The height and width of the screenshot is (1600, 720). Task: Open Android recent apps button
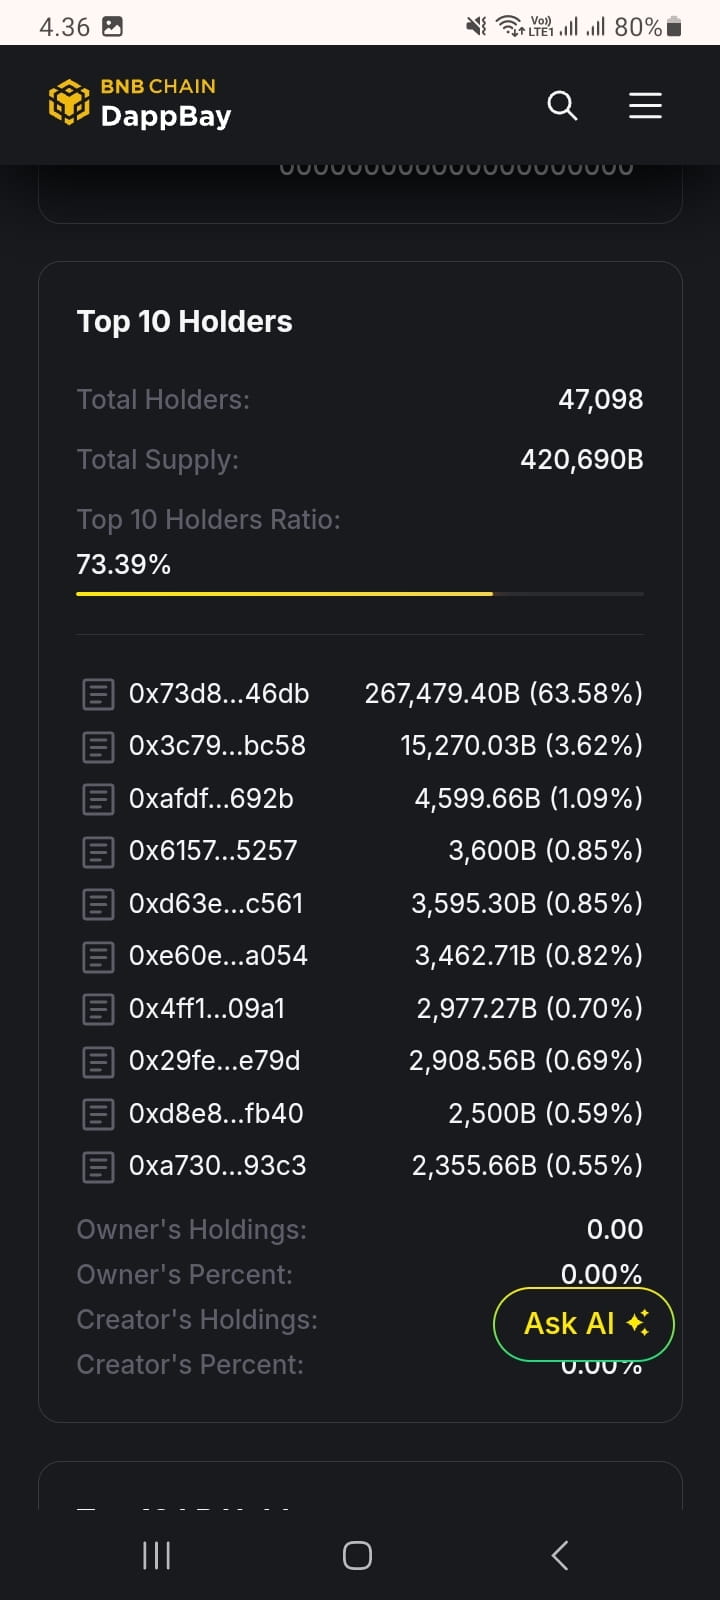pos(156,1555)
